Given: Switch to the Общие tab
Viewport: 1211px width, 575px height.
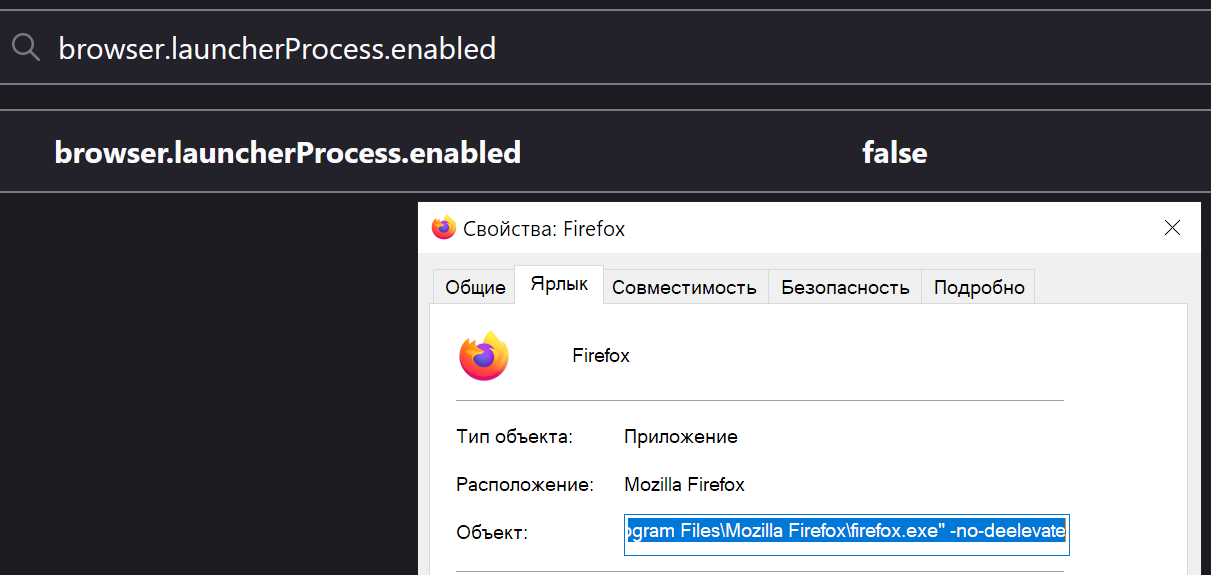Looking at the screenshot, I should coord(475,287).
